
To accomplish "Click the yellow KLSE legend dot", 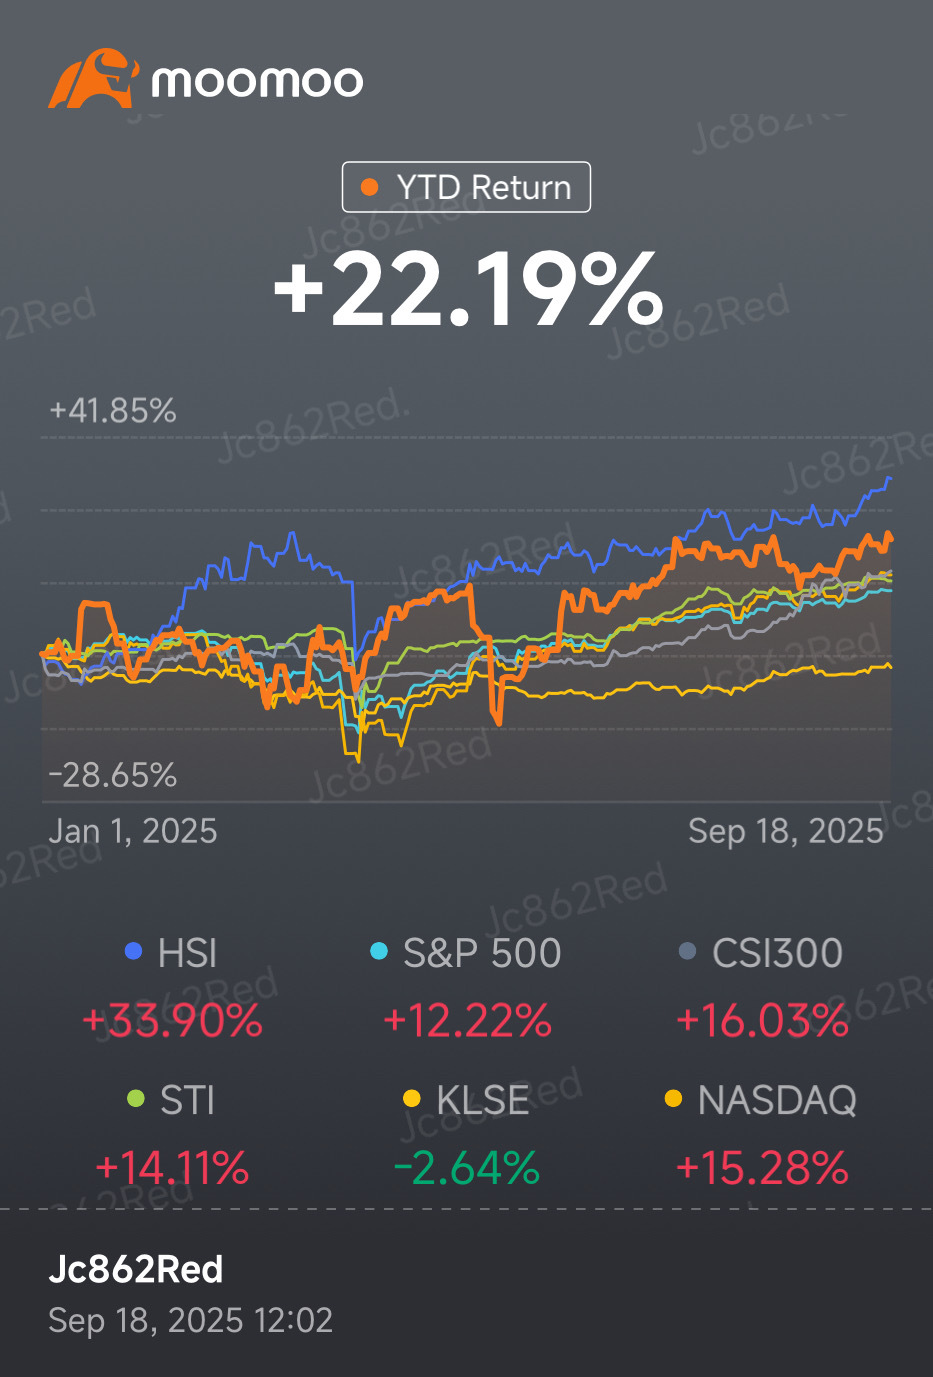I will pos(411,1099).
